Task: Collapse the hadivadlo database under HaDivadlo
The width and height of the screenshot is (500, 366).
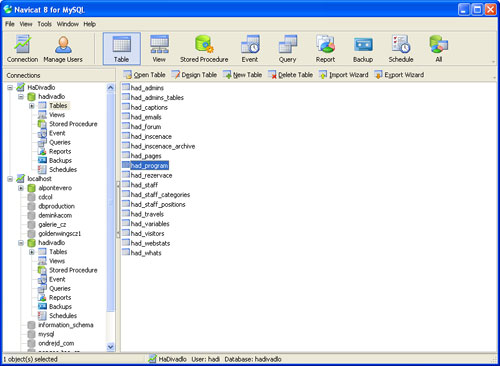Action: click(21, 97)
